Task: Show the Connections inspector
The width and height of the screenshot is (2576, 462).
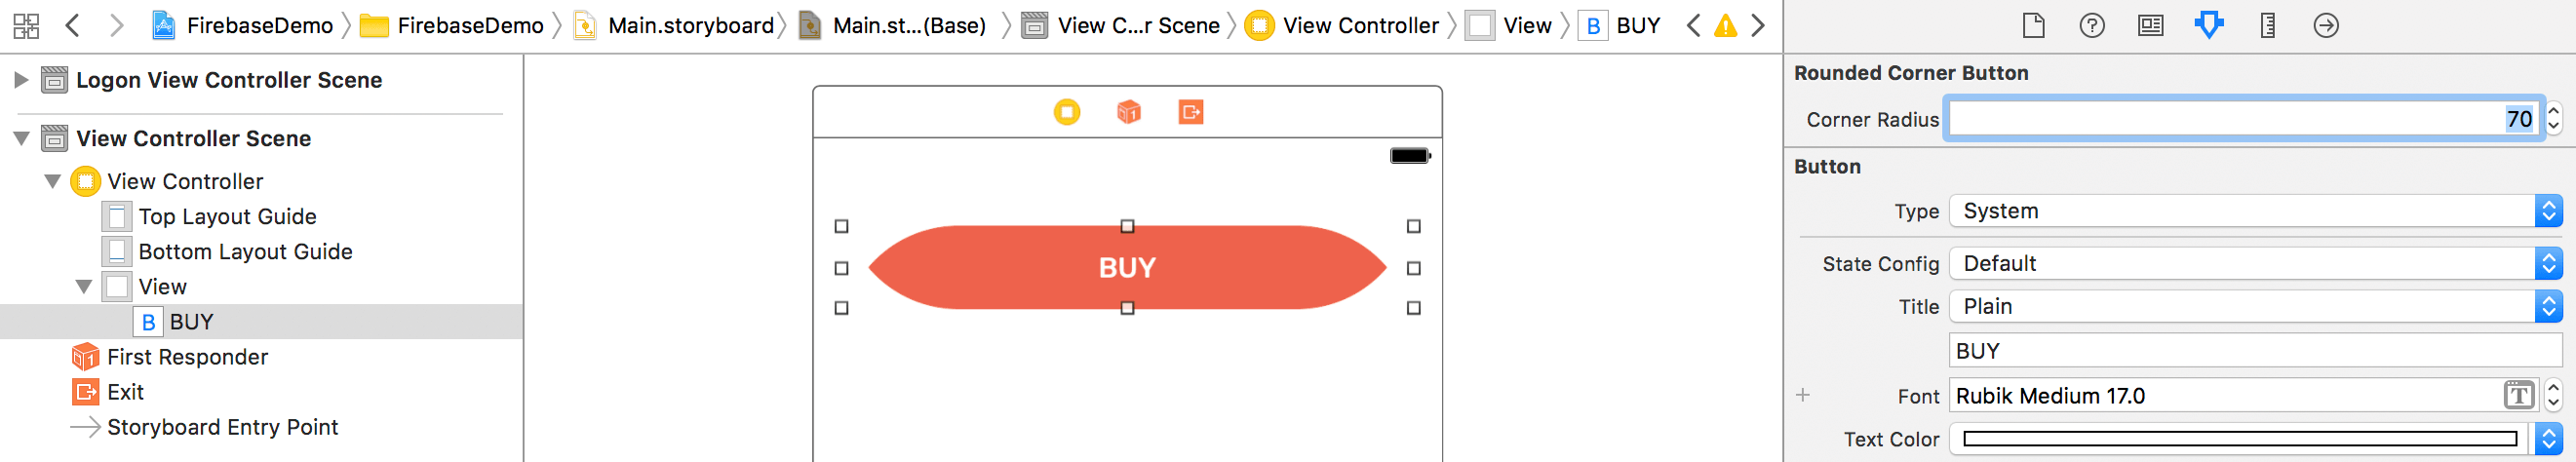Action: [x=2326, y=25]
